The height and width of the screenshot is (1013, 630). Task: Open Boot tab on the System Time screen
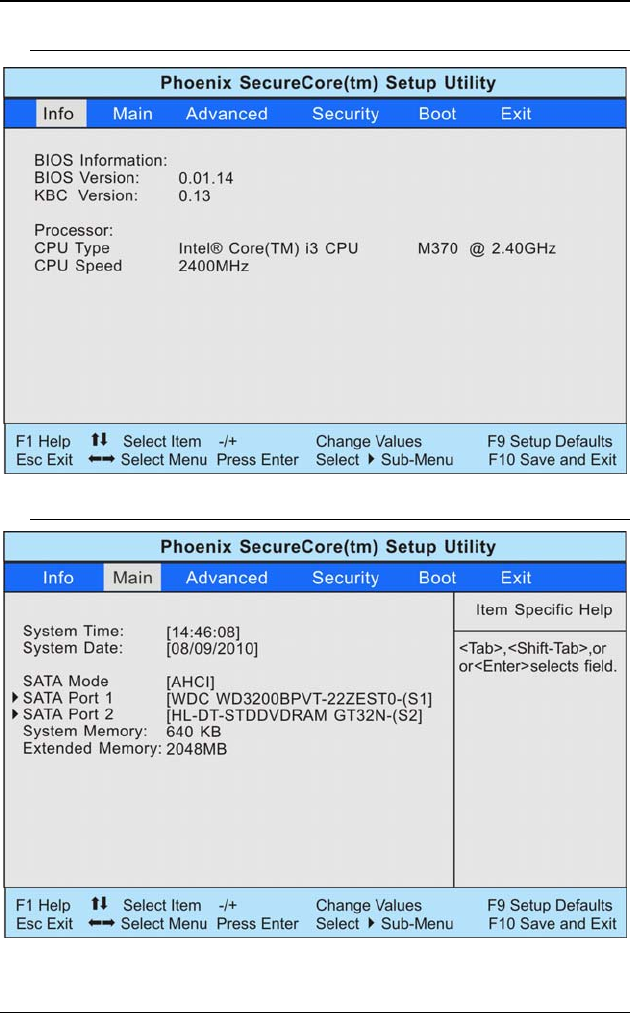click(437, 578)
